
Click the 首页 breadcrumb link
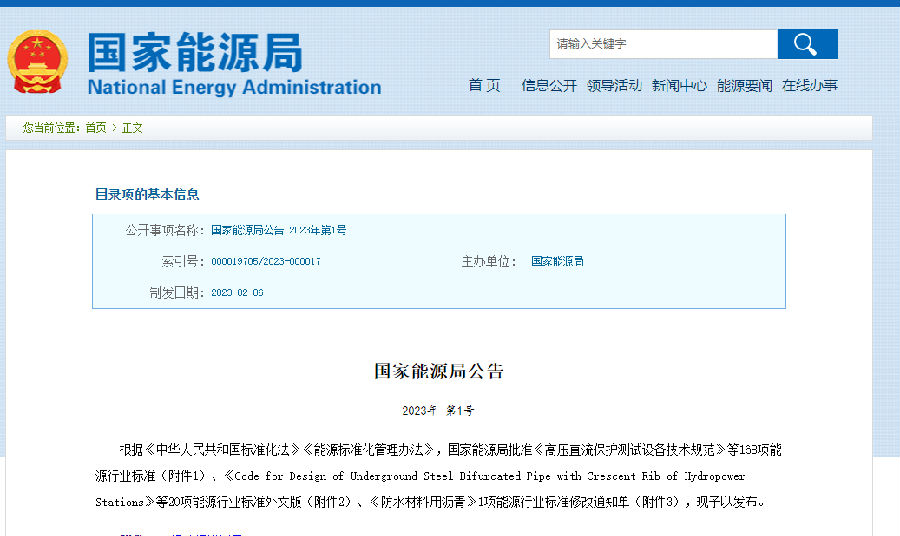point(96,127)
